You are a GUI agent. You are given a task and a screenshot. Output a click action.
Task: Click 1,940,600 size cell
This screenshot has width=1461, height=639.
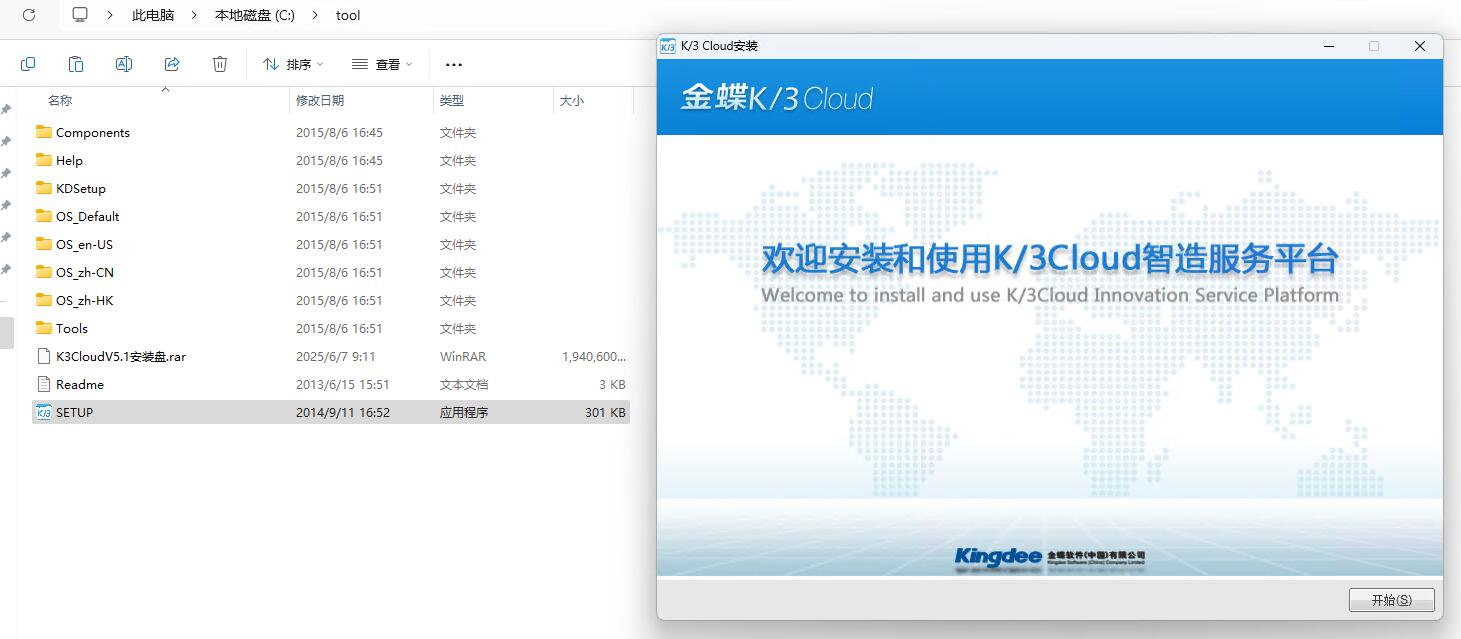tap(594, 356)
